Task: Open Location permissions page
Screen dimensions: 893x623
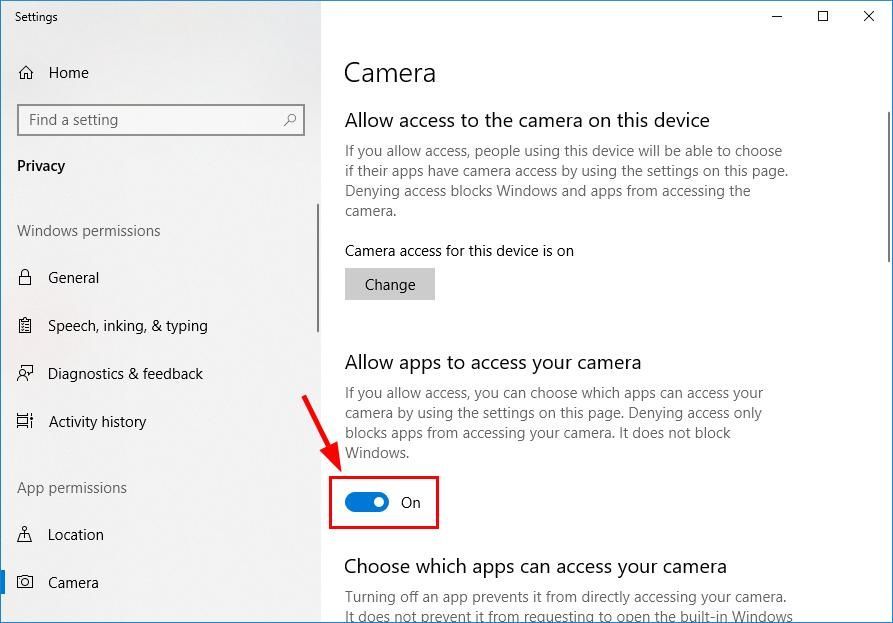Action: pos(75,535)
